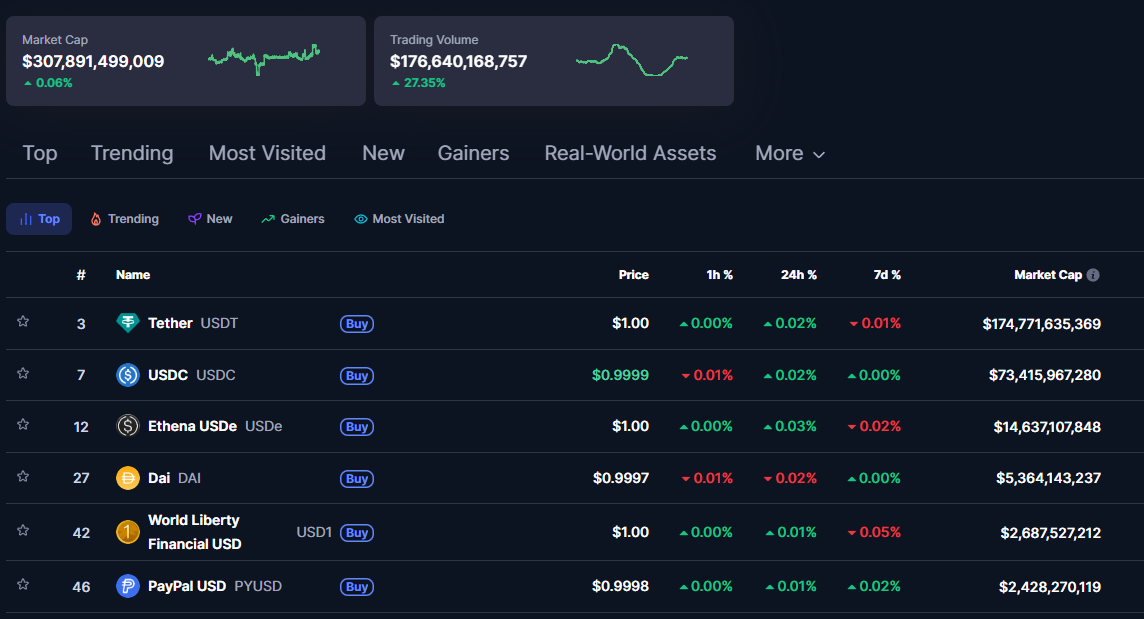The width and height of the screenshot is (1144, 619).
Task: Switch to the Gainers main tab
Action: (474, 153)
